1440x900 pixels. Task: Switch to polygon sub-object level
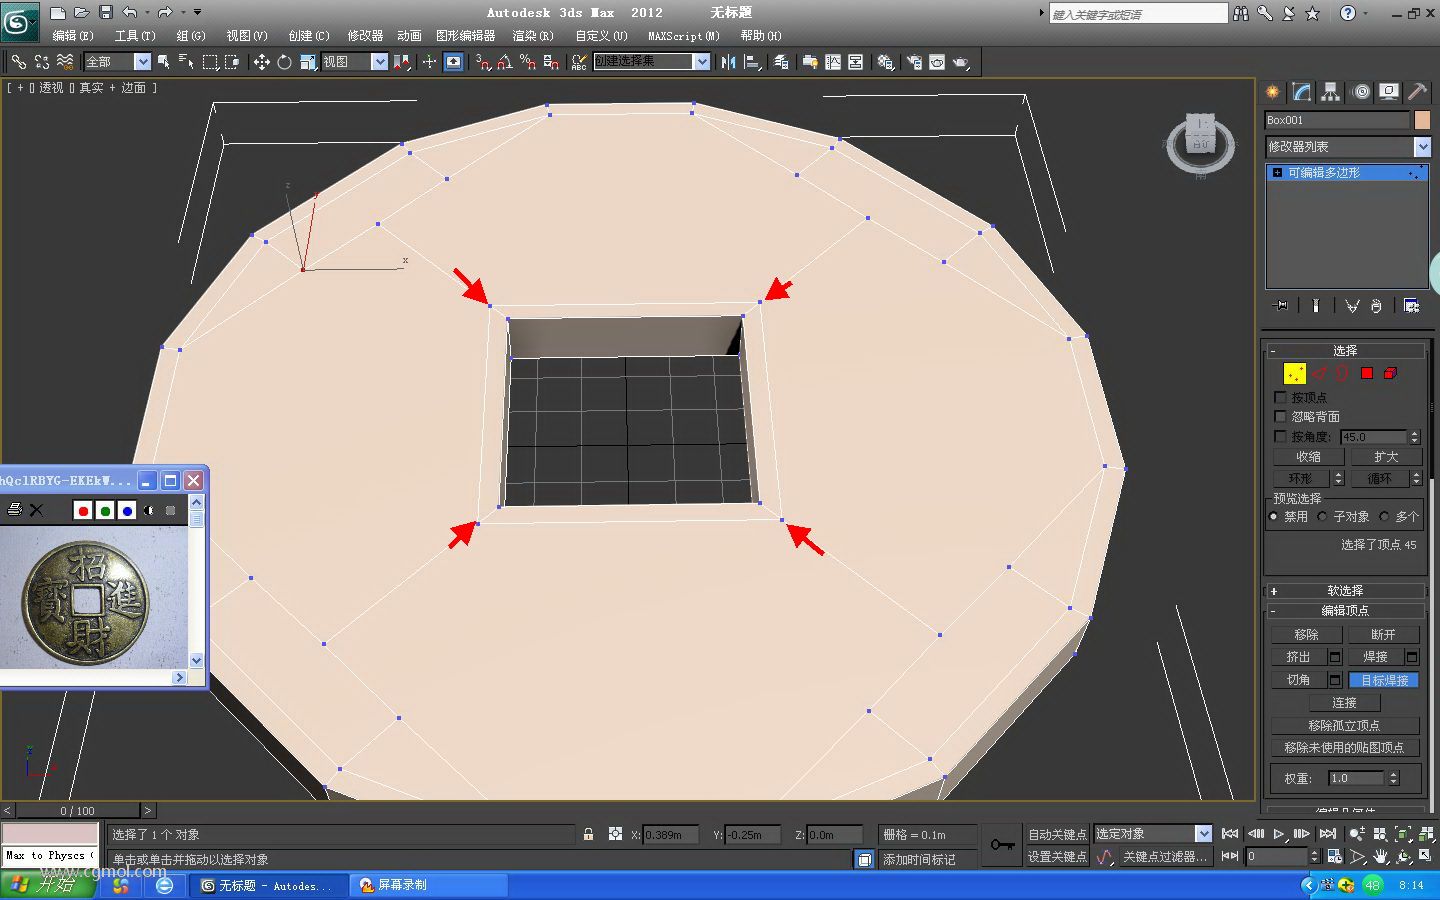click(1366, 373)
